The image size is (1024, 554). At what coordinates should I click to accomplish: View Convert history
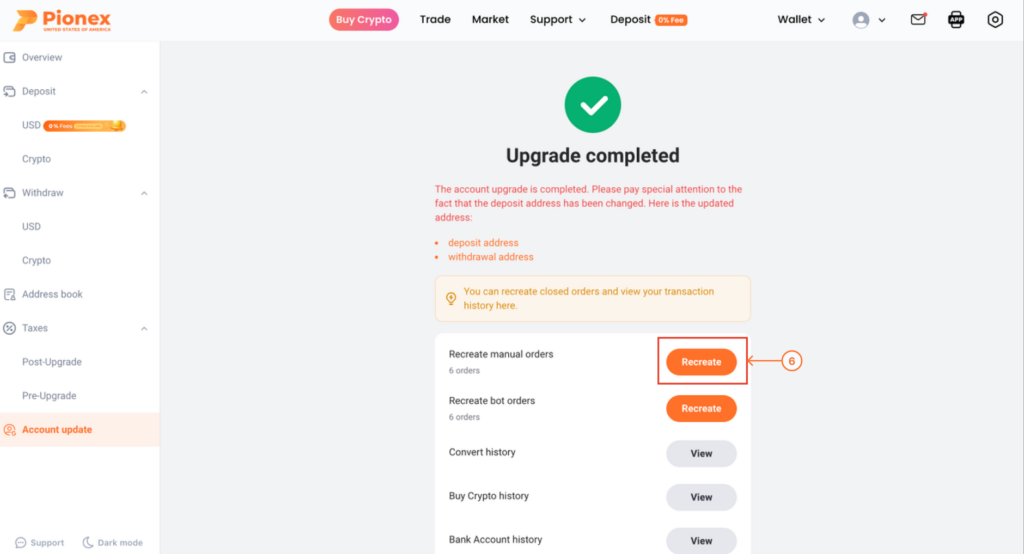coord(701,453)
